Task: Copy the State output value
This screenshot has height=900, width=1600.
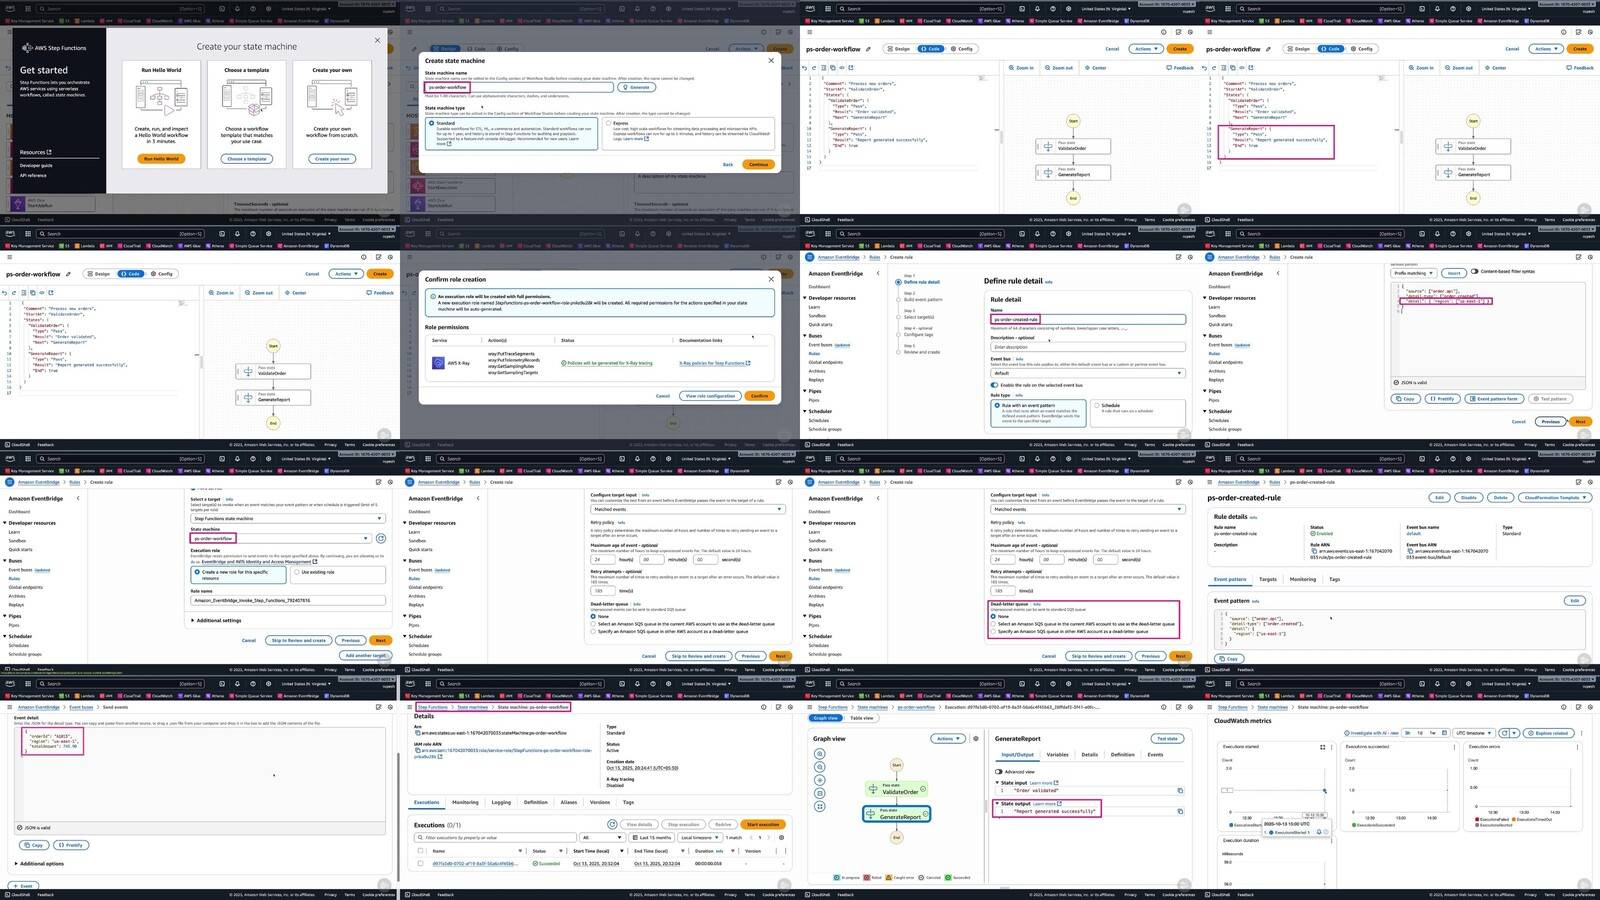Action: pos(1180,811)
